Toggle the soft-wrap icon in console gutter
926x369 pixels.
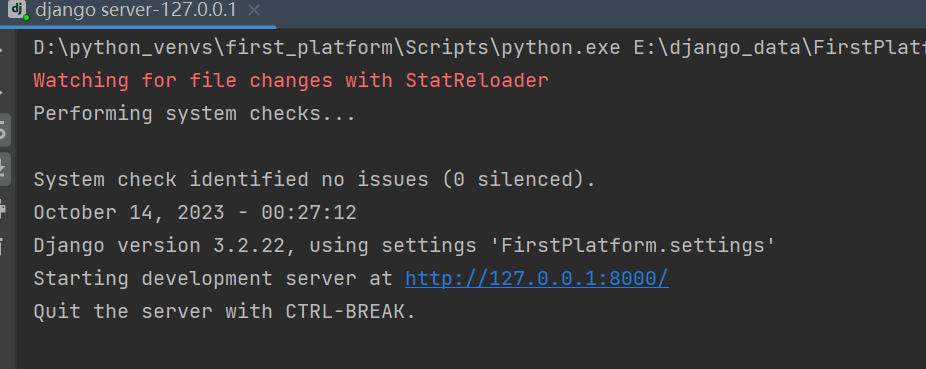tap(4, 130)
